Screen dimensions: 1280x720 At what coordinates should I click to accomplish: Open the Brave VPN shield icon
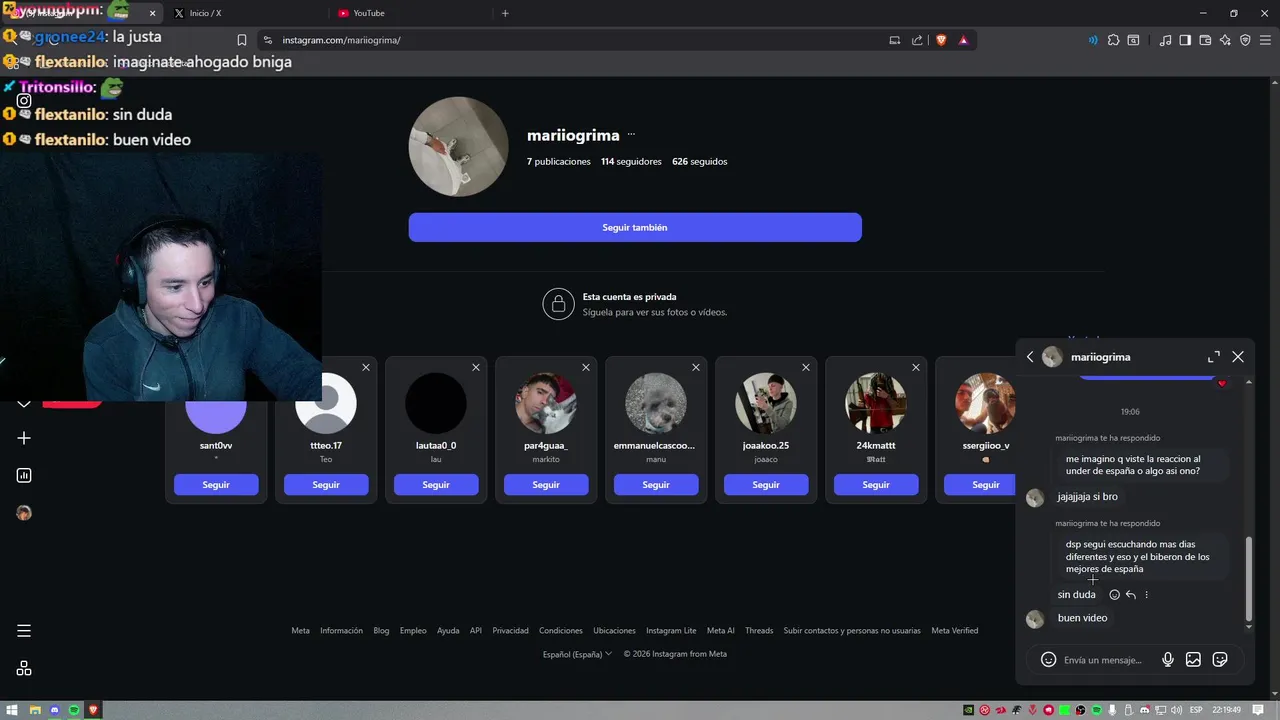(1245, 40)
